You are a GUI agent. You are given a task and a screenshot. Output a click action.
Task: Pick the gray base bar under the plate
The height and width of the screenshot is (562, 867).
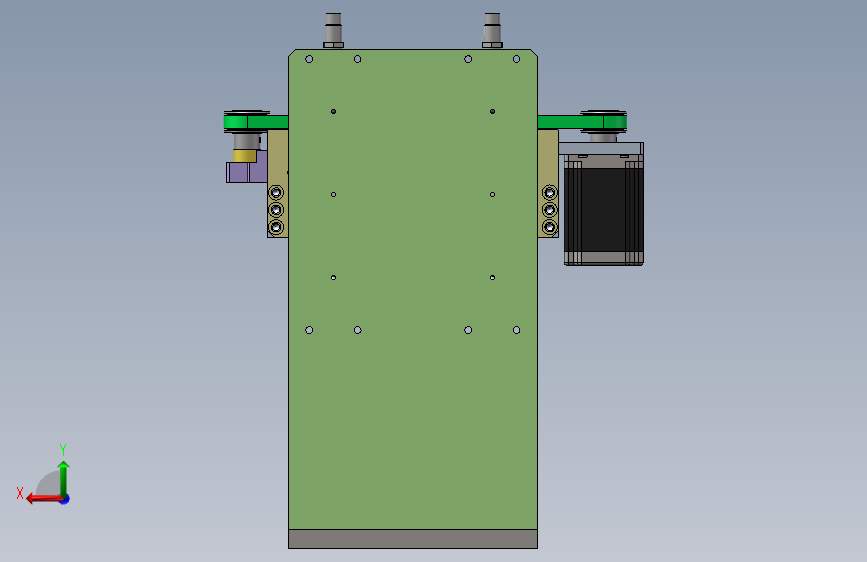click(x=412, y=539)
